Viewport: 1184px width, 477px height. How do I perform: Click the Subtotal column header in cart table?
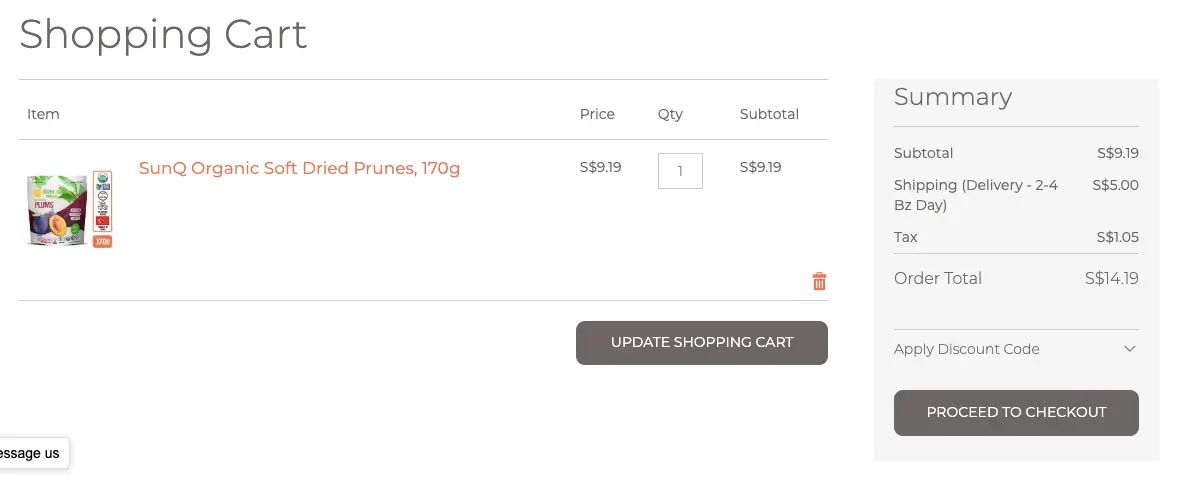coord(769,114)
